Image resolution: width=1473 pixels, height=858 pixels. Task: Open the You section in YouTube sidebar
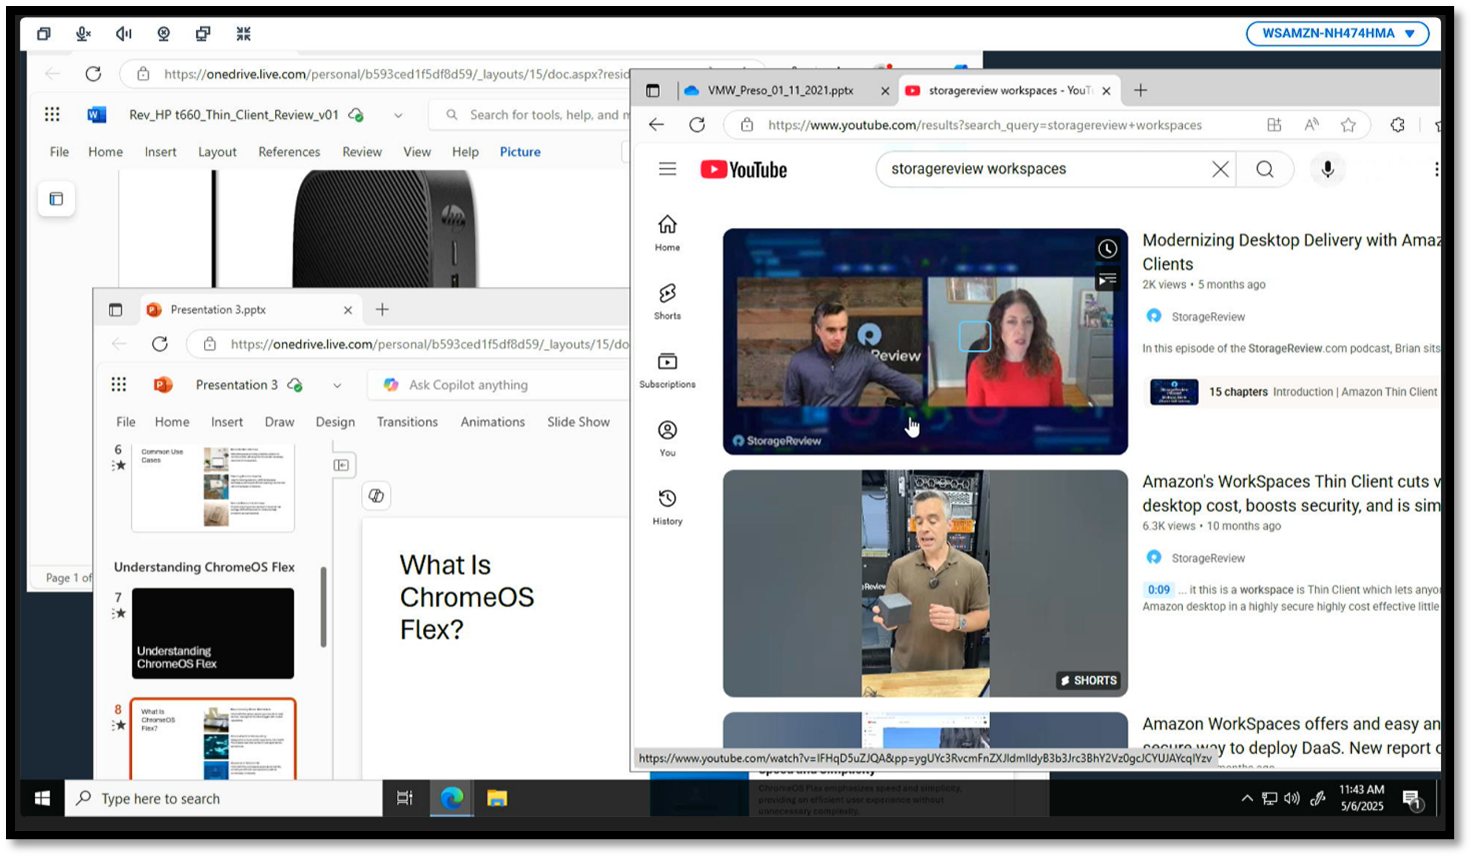coord(667,438)
